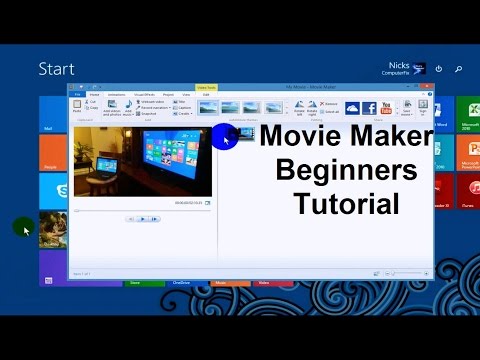This screenshot has width=480, height=360.
Task: Click the Copy icon in Clipboard group
Action: 87,108
